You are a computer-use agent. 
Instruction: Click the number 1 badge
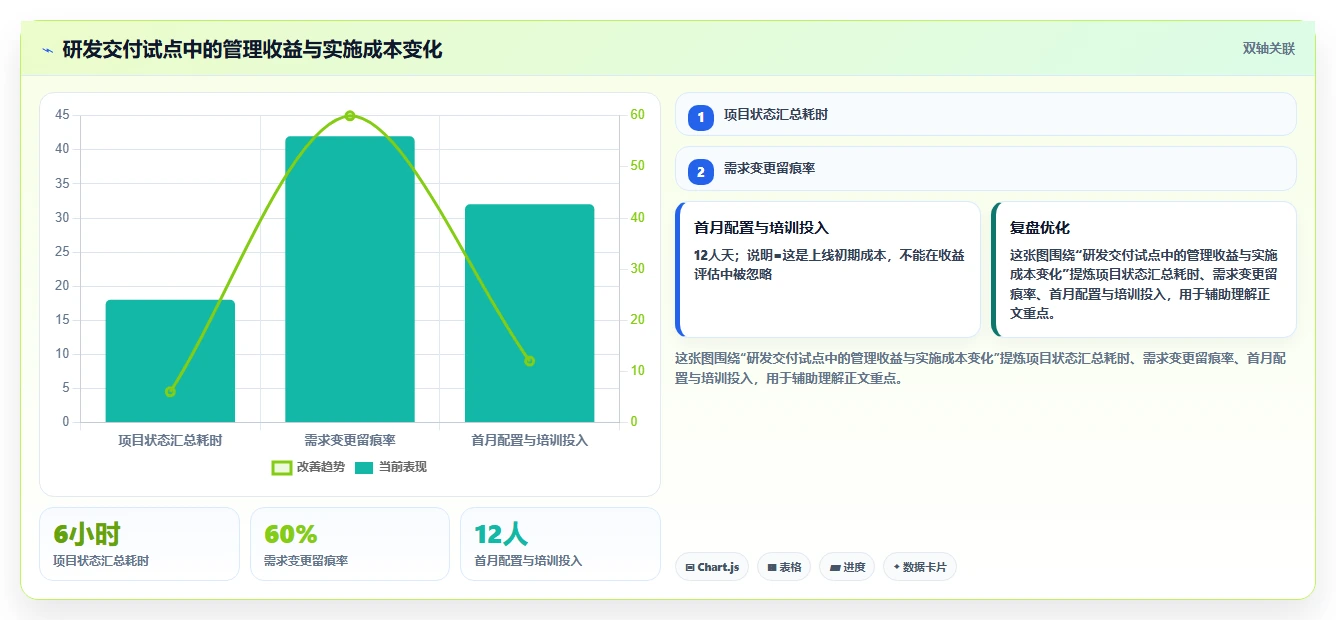(x=701, y=117)
